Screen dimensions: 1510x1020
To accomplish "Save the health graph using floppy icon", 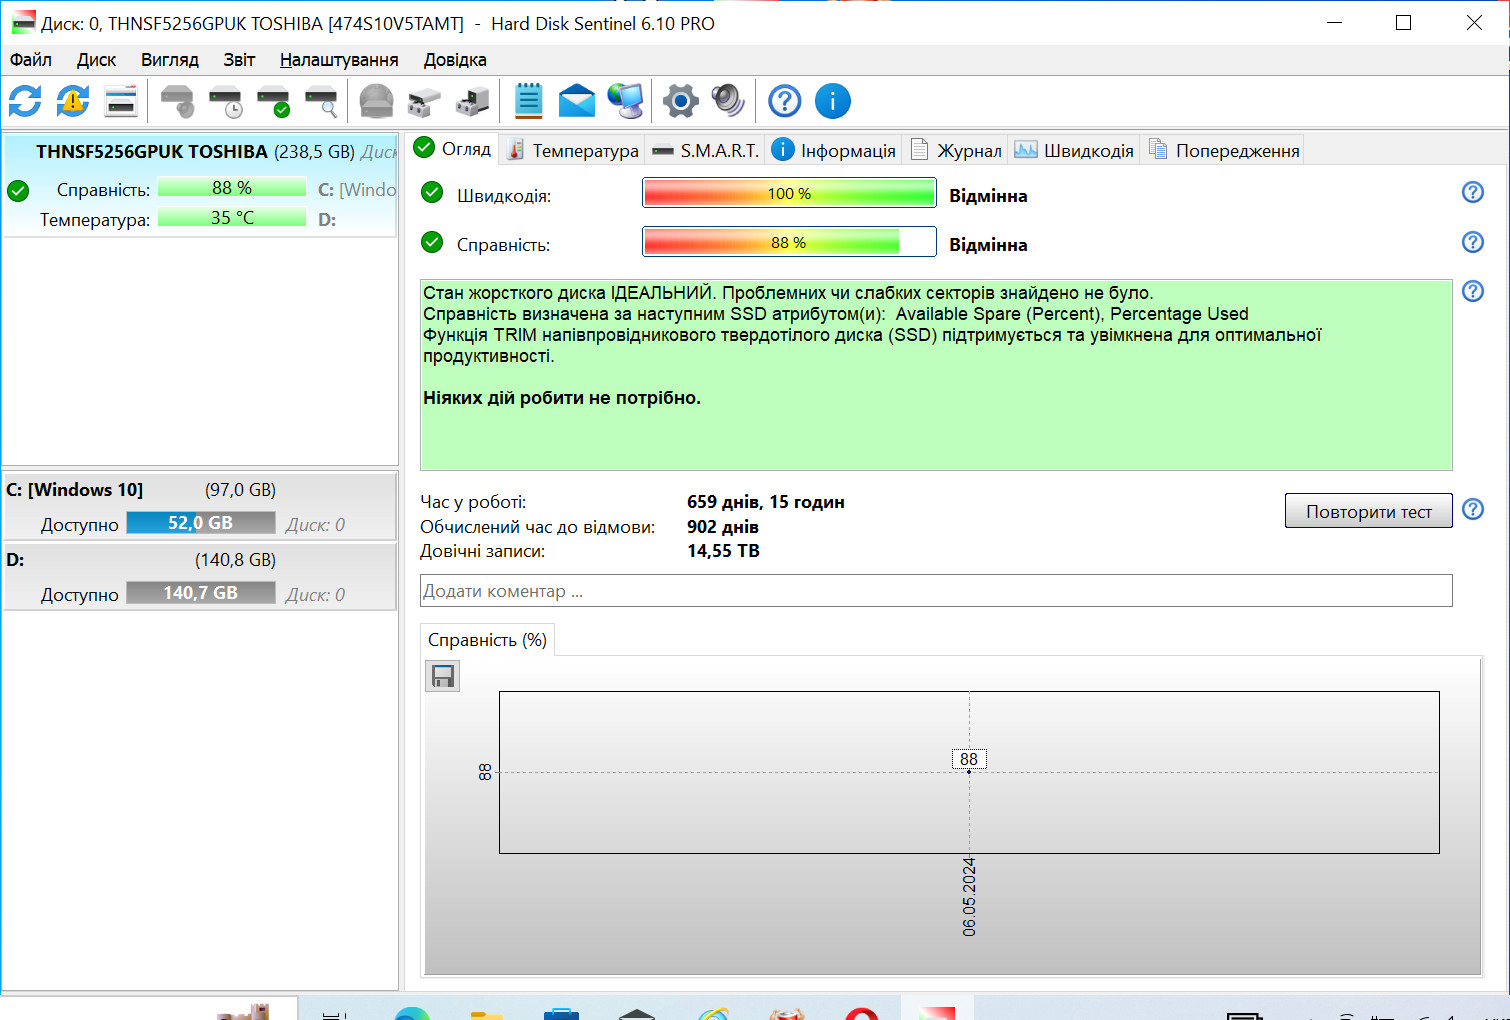I will 443,677.
